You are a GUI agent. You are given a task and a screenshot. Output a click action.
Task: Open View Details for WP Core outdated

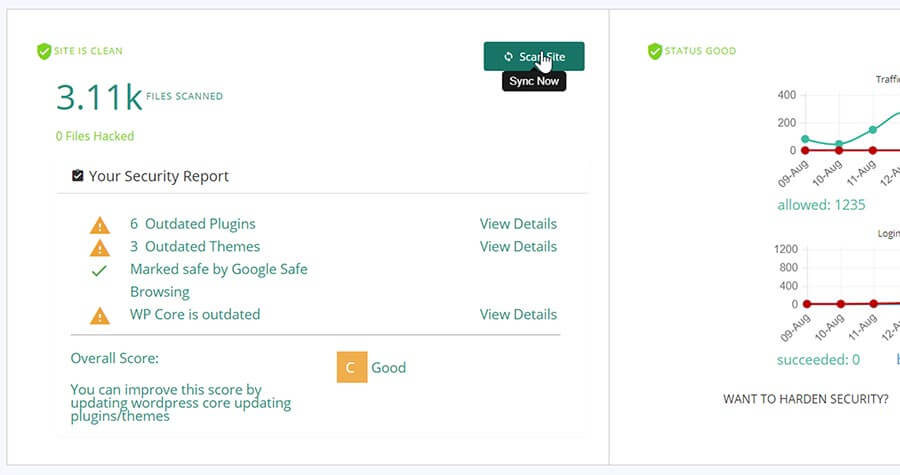click(x=518, y=314)
